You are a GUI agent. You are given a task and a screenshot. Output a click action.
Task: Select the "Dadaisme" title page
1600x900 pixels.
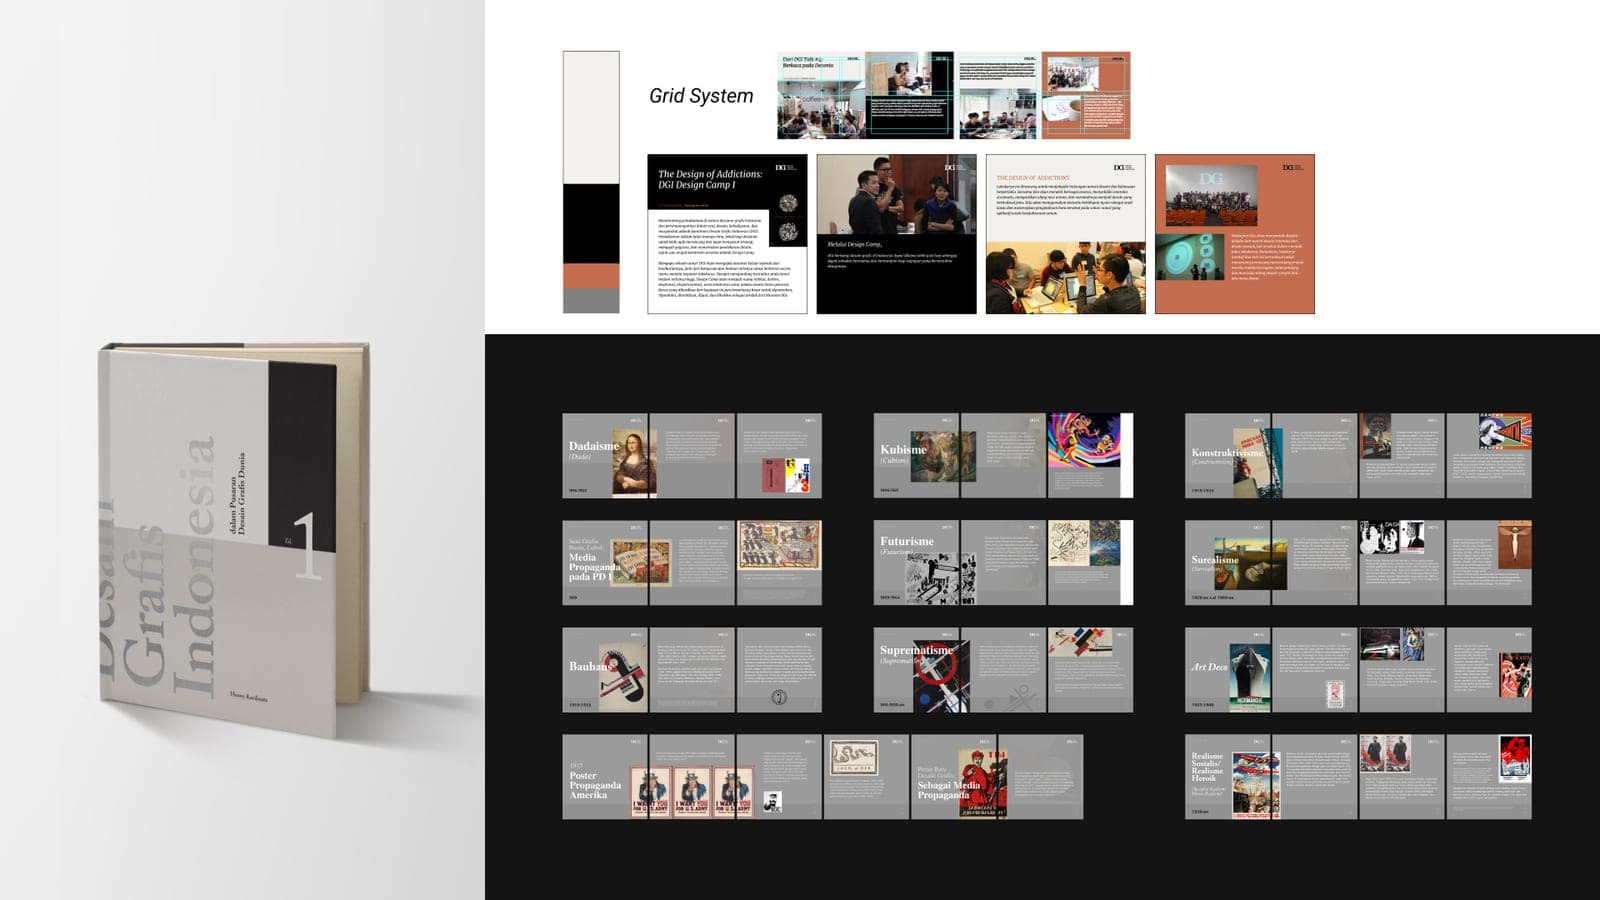(605, 456)
